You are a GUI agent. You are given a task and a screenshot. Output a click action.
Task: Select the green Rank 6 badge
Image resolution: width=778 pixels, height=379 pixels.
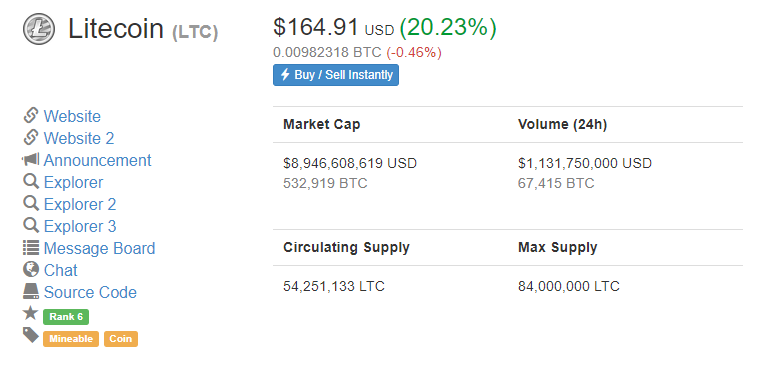(x=66, y=316)
